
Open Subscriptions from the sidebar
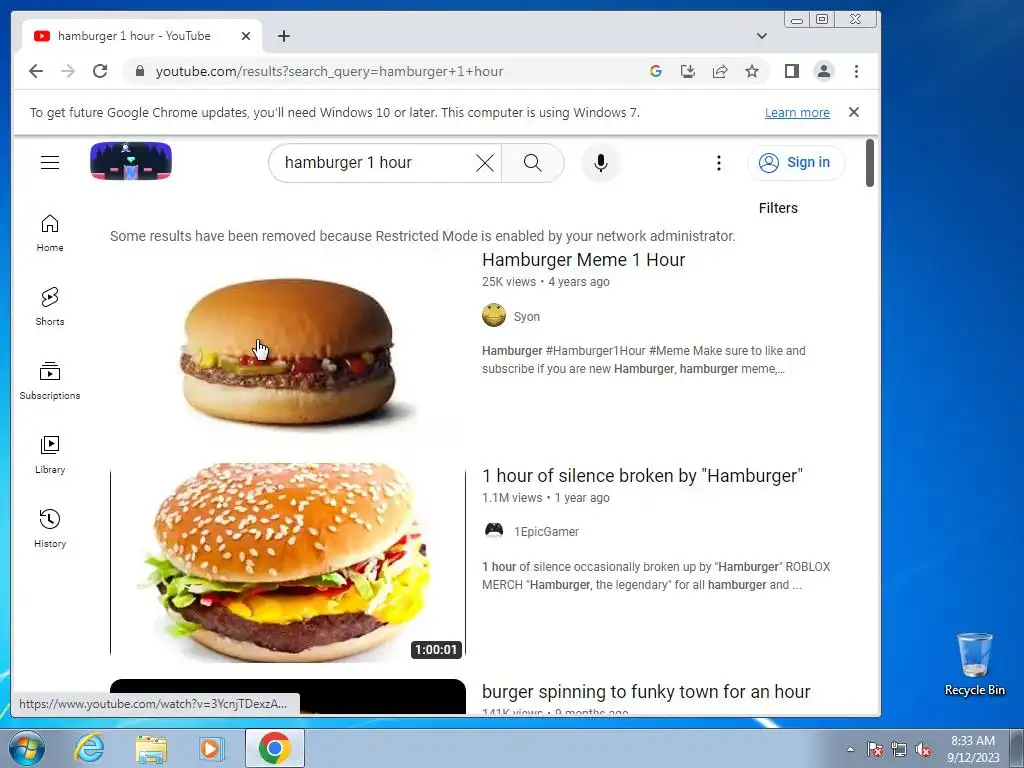tap(50, 381)
